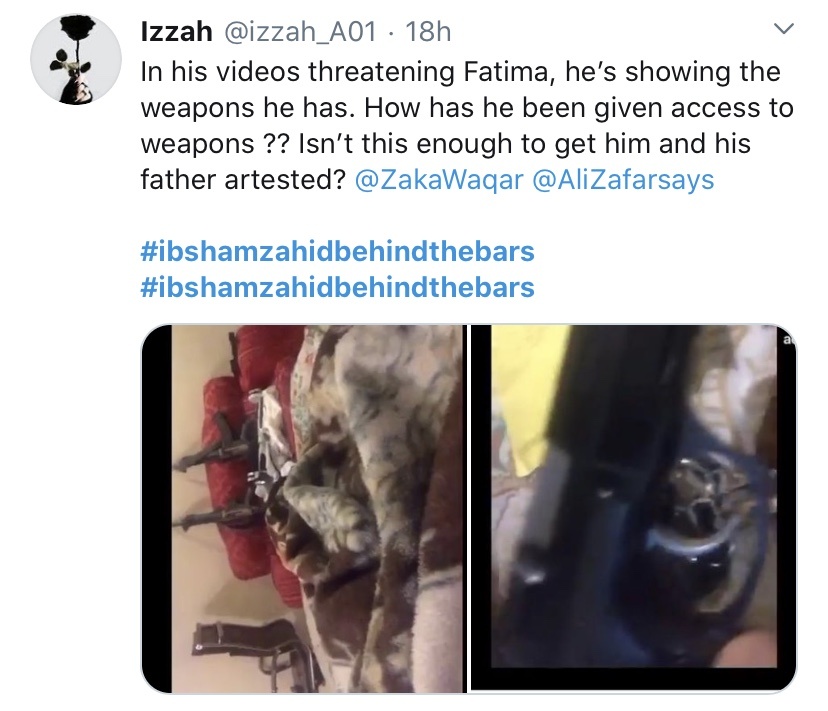Visit the @izzah_A01 handle
This screenshot has height=711, width=828.
point(301,32)
